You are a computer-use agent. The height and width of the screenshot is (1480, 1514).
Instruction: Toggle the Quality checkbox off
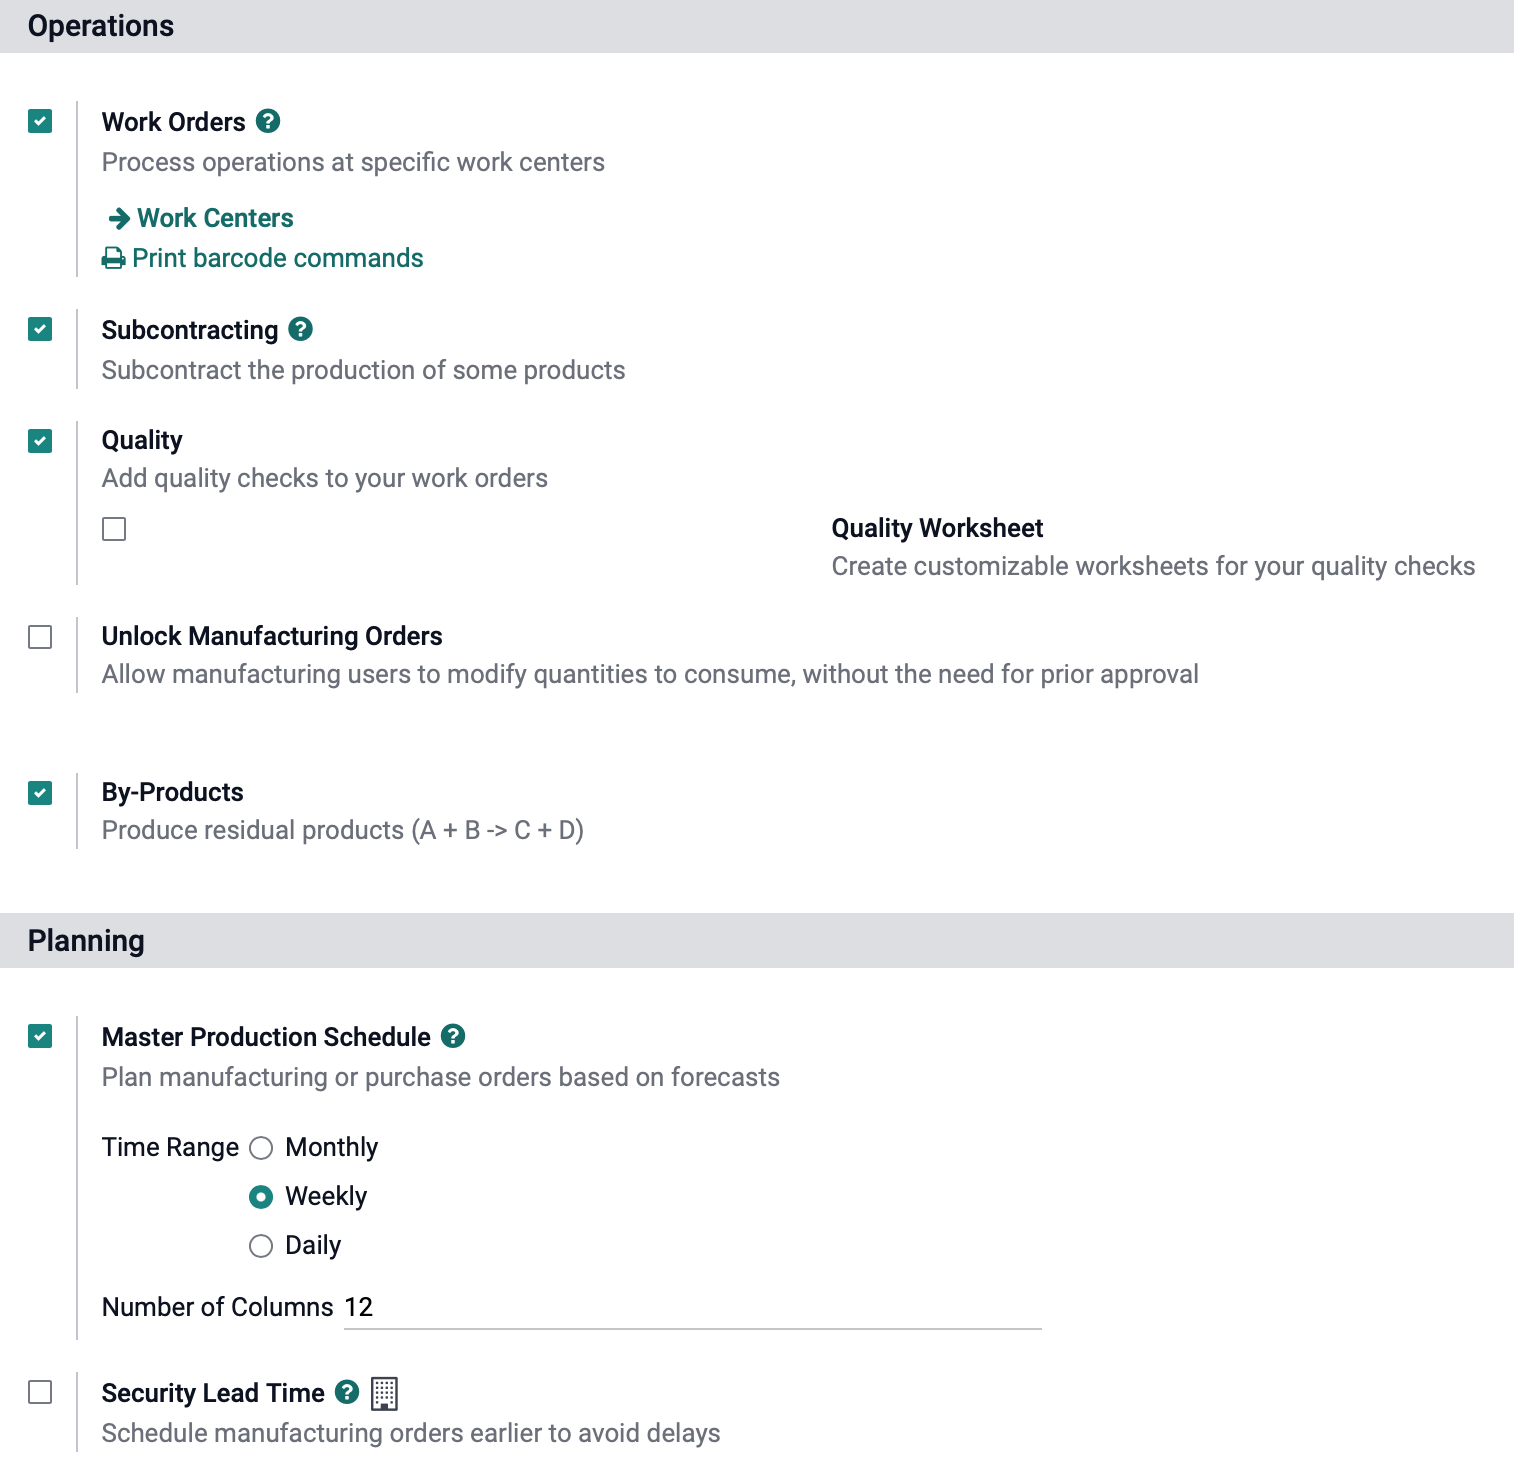click(40, 441)
